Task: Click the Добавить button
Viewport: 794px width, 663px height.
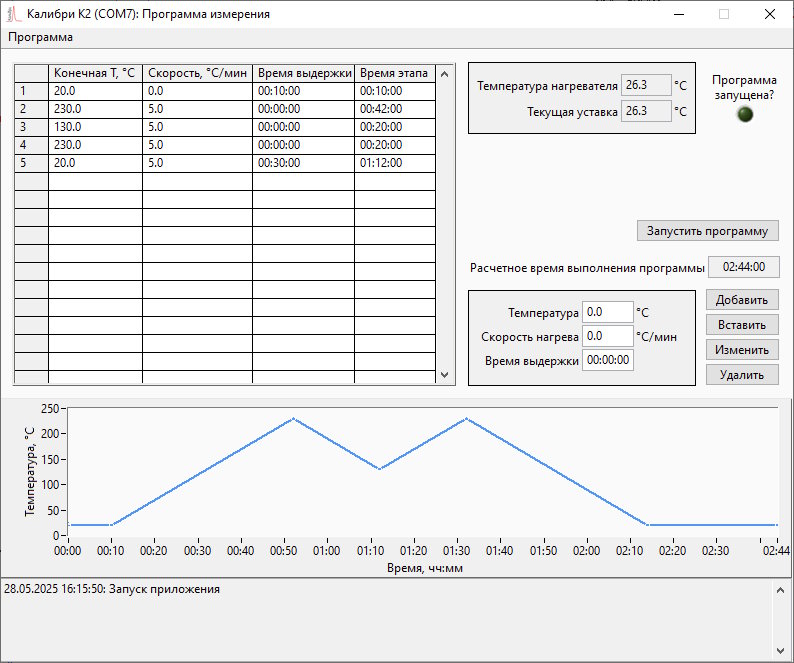Action: tap(742, 300)
